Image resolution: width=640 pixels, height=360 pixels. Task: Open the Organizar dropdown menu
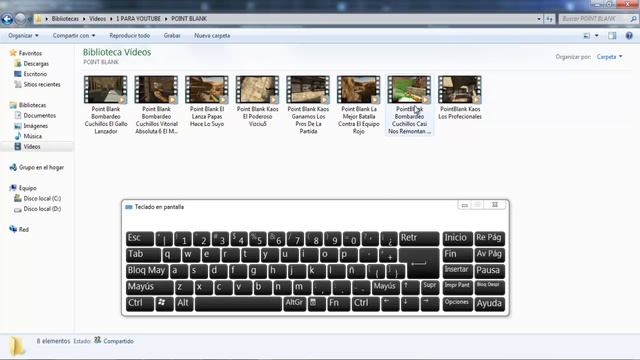point(23,36)
